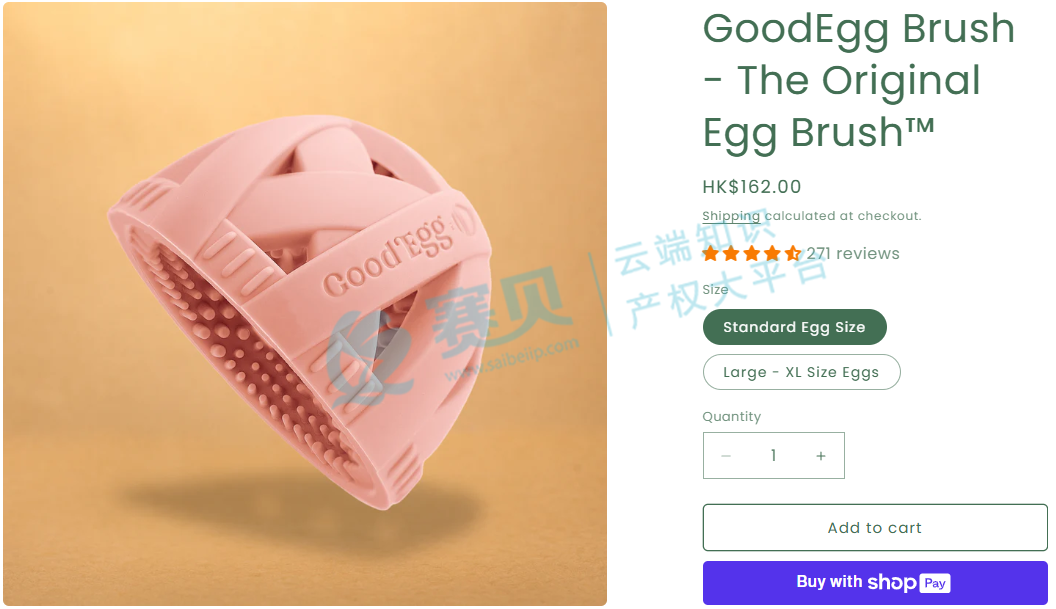Viewport: 1056px width, 609px height.
Task: Decrease quantity with the minus icon
Action: point(726,456)
